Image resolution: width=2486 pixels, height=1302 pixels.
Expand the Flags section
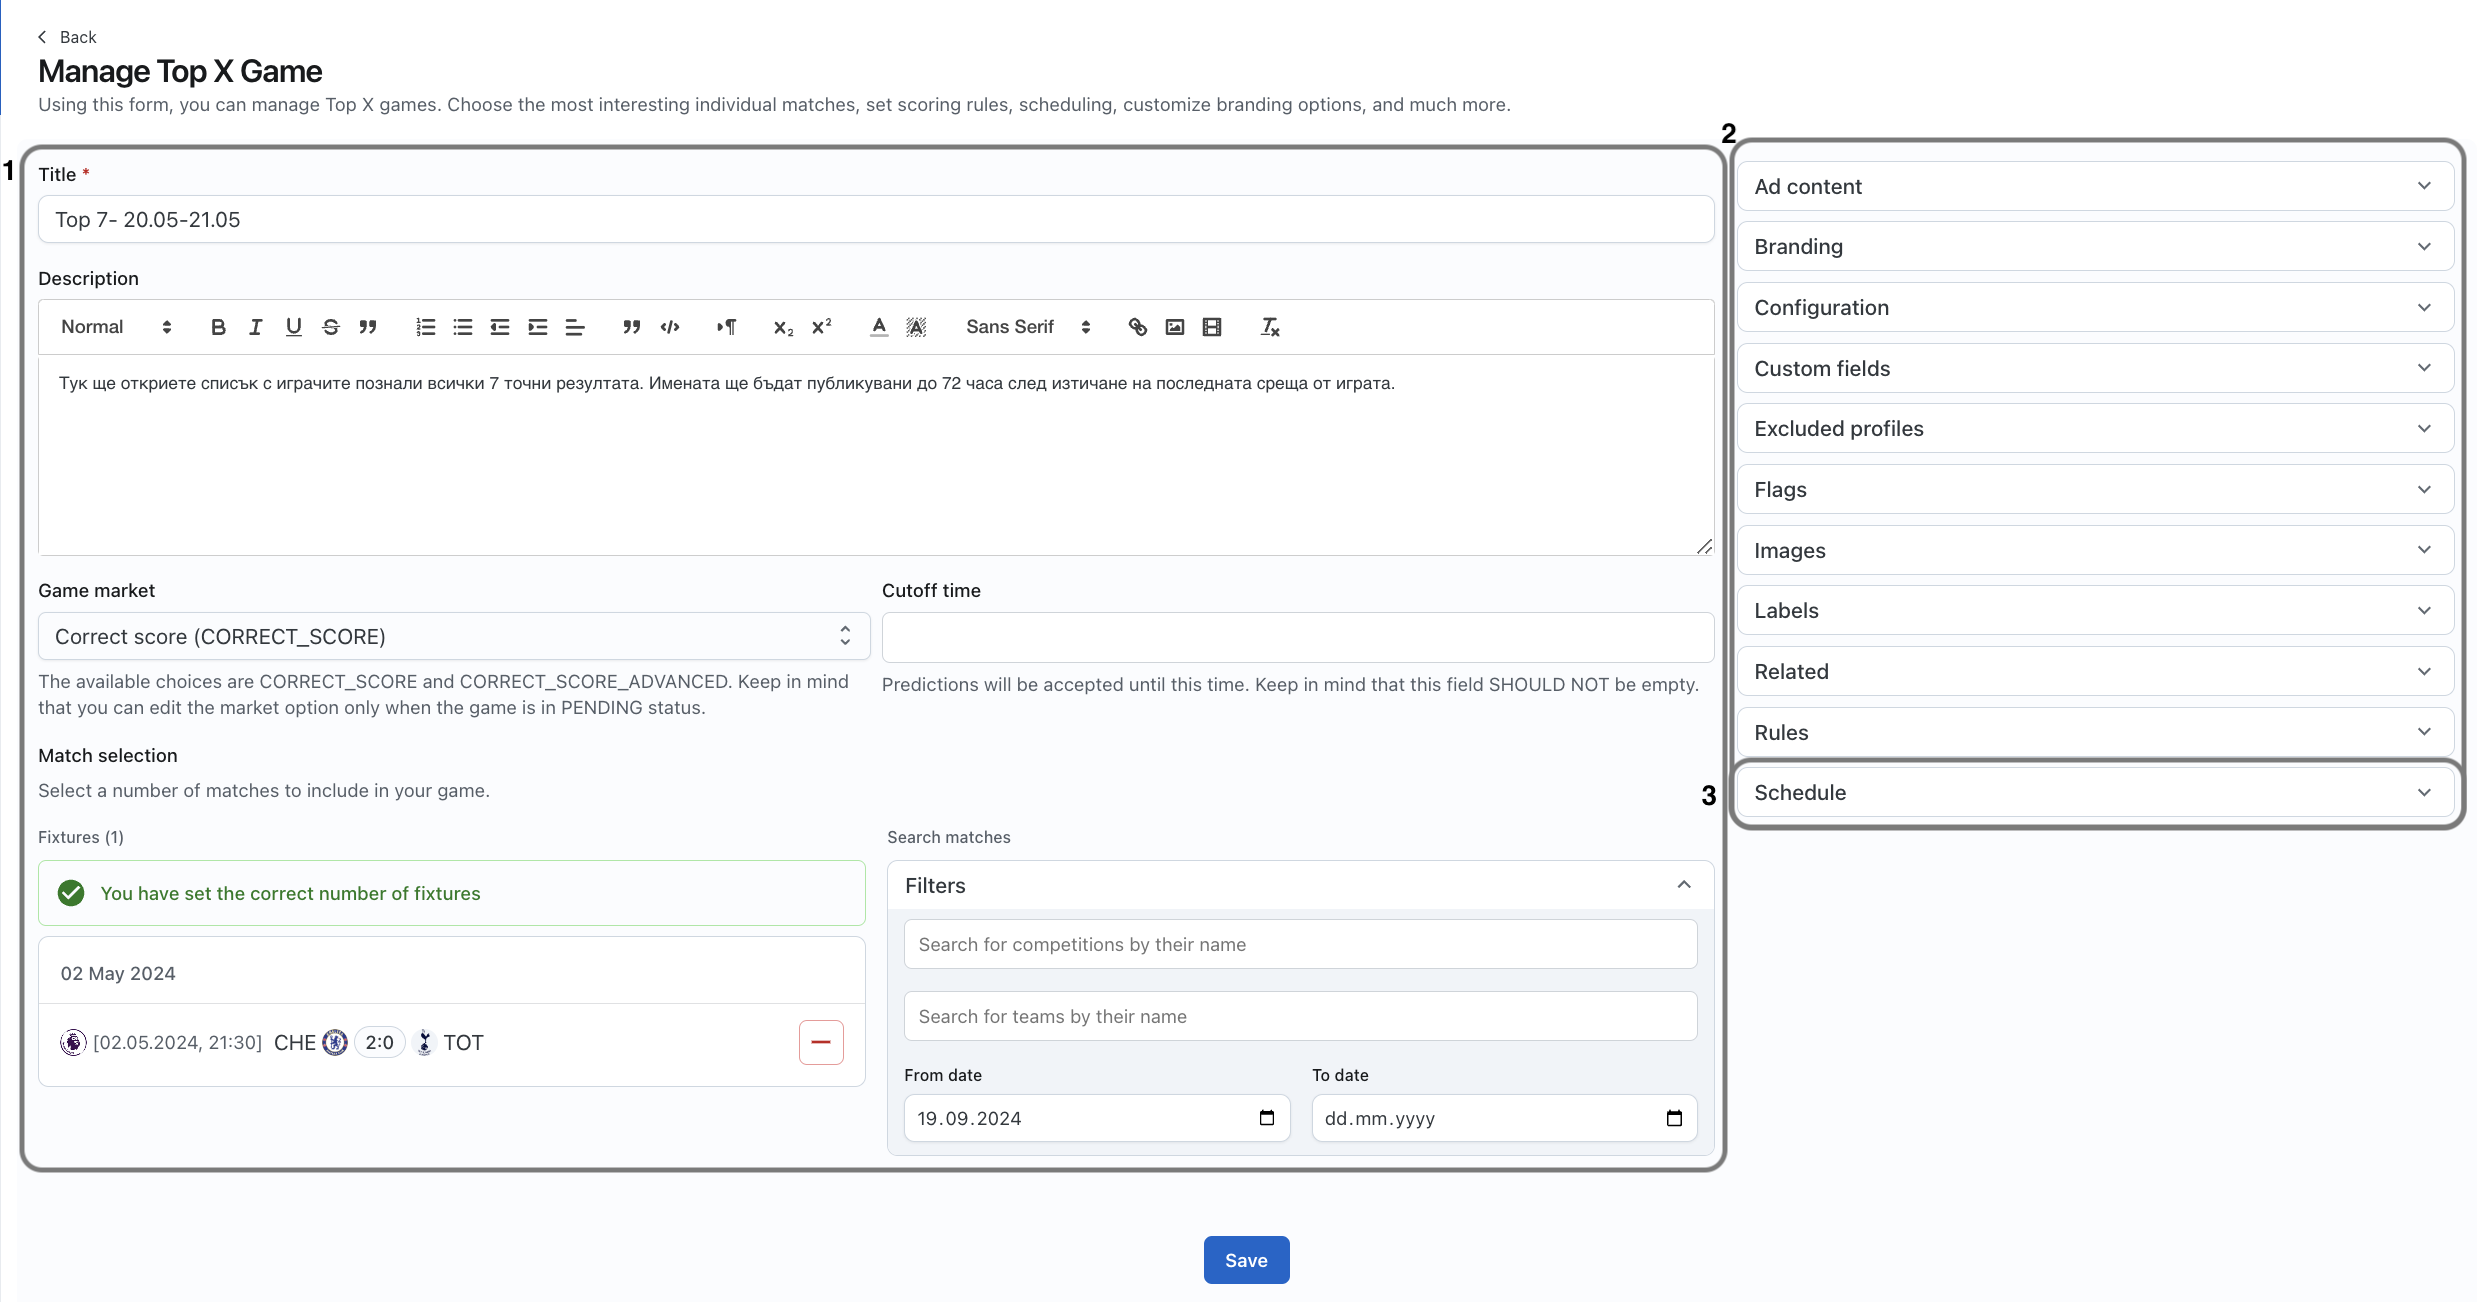2095,489
